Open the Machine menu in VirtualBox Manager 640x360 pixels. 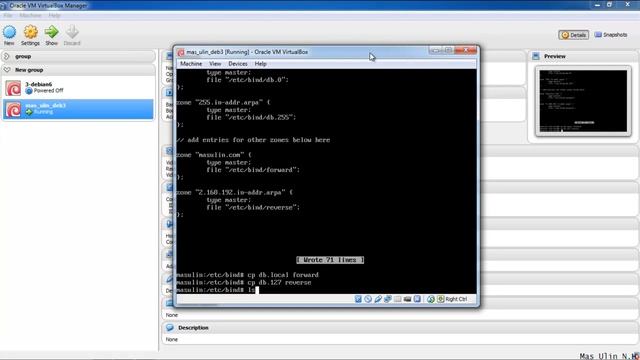click(x=30, y=15)
